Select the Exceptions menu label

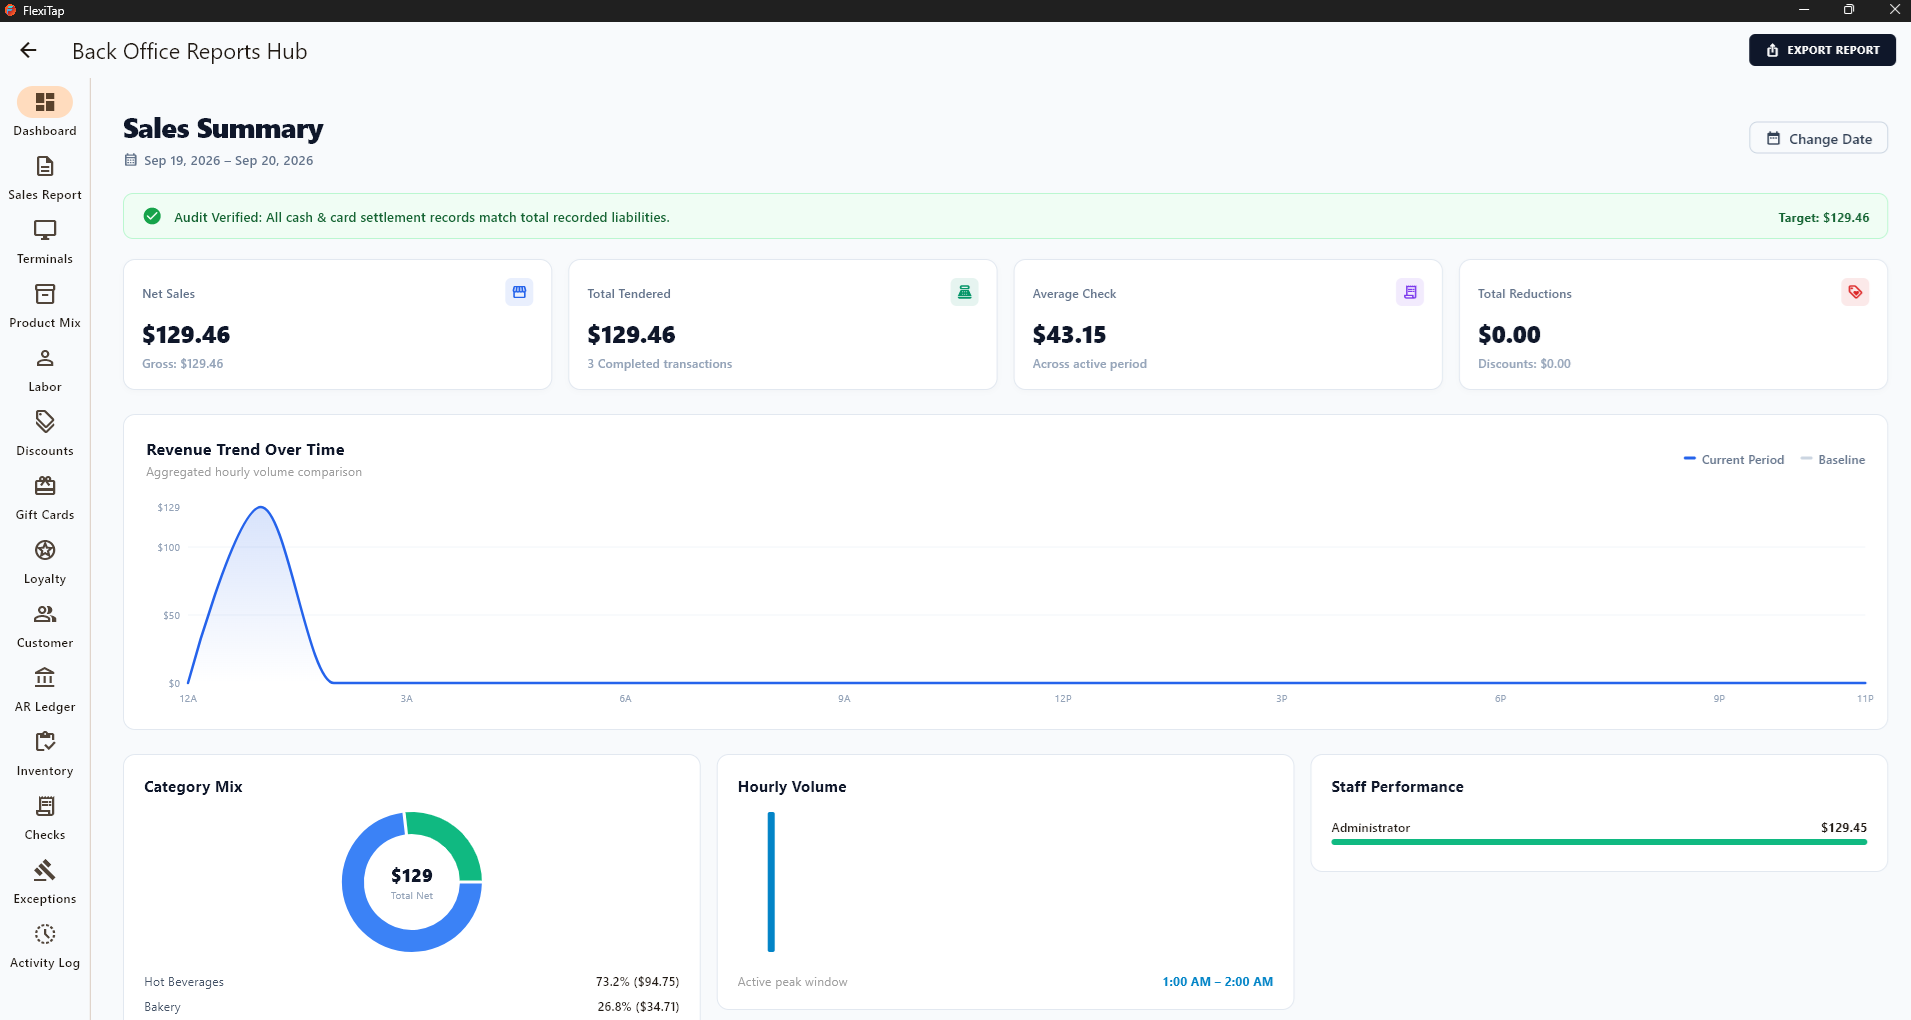pyautogui.click(x=45, y=899)
